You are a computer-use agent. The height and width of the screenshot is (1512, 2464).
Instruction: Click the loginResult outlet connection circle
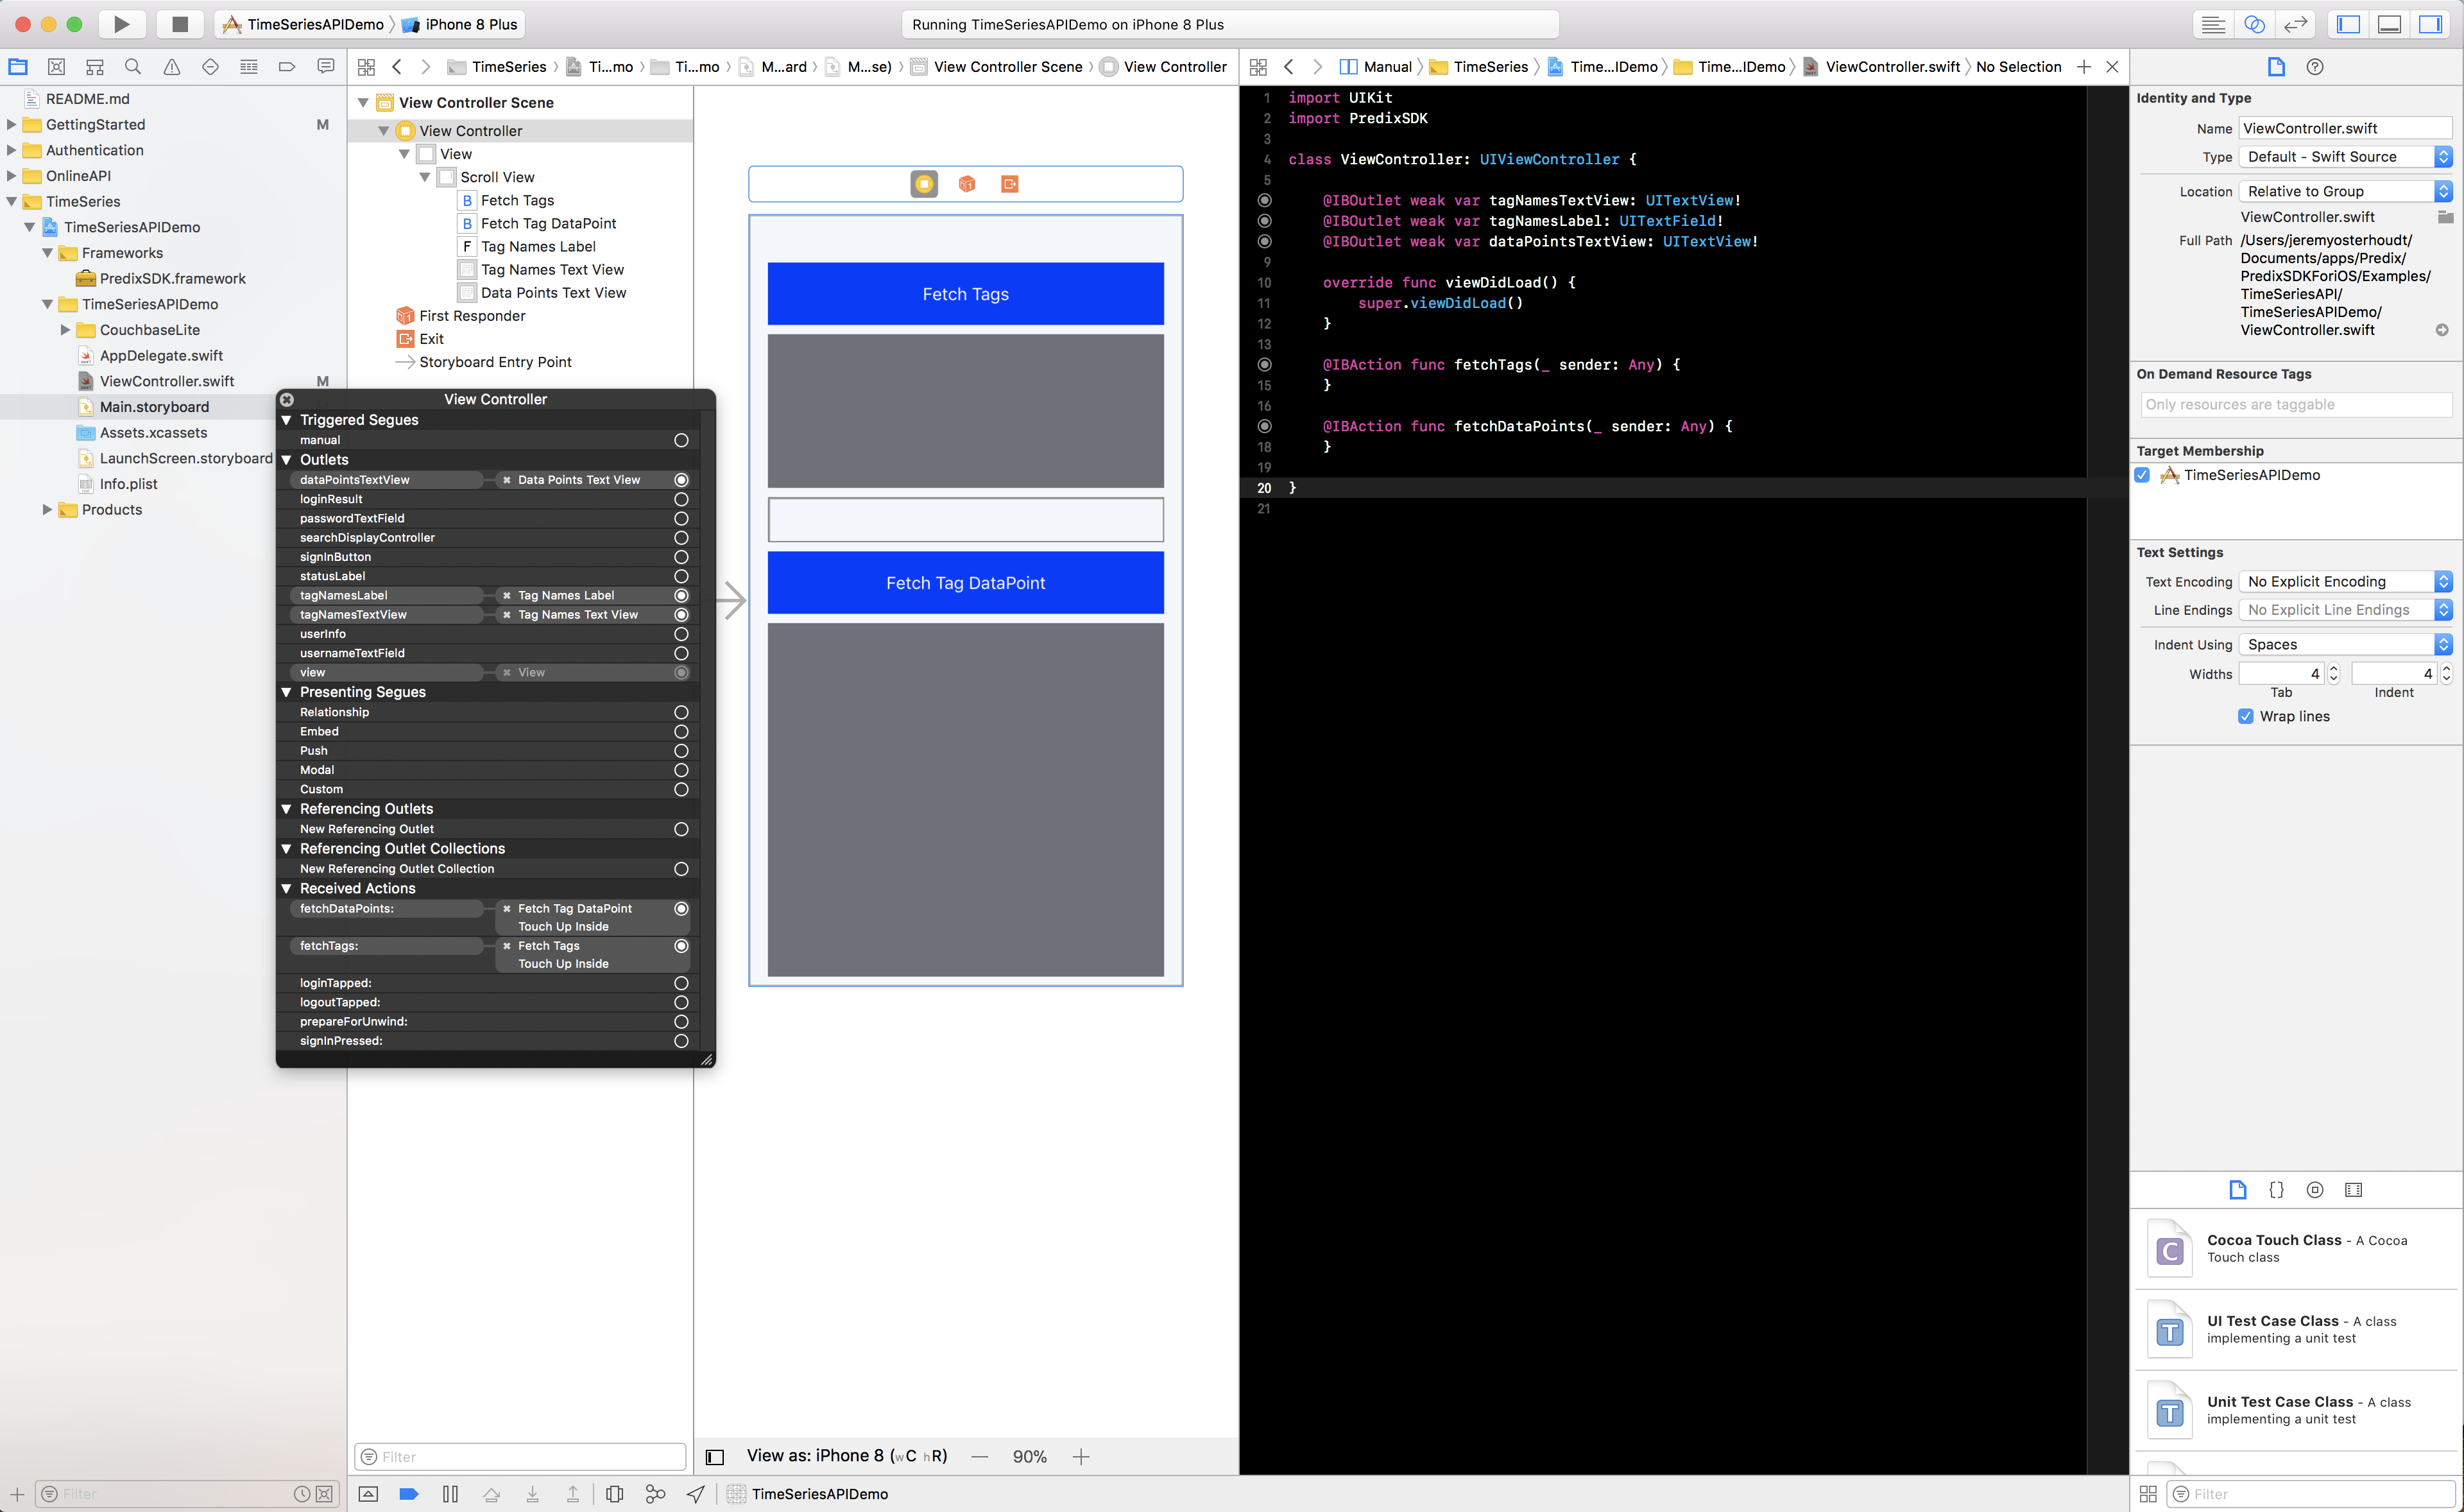681,499
